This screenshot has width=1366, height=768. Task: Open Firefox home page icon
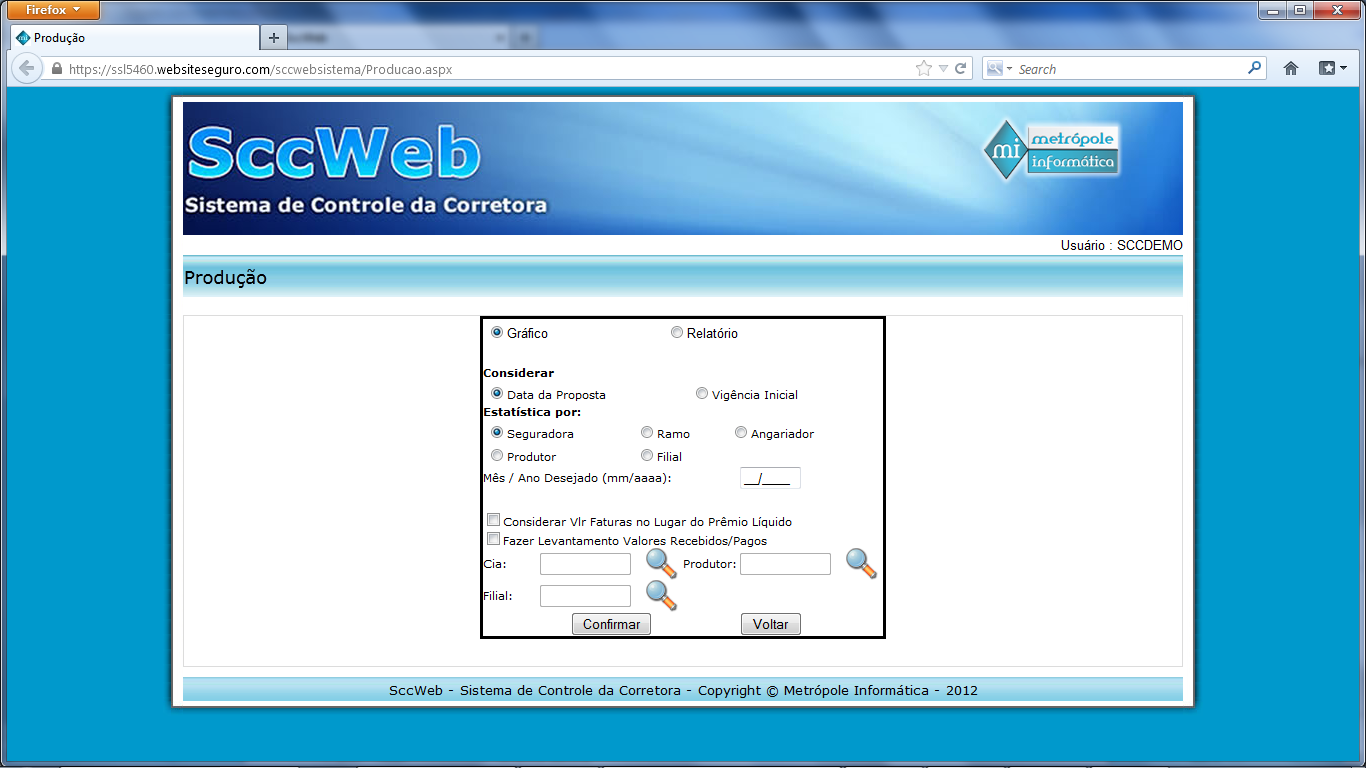point(1291,69)
